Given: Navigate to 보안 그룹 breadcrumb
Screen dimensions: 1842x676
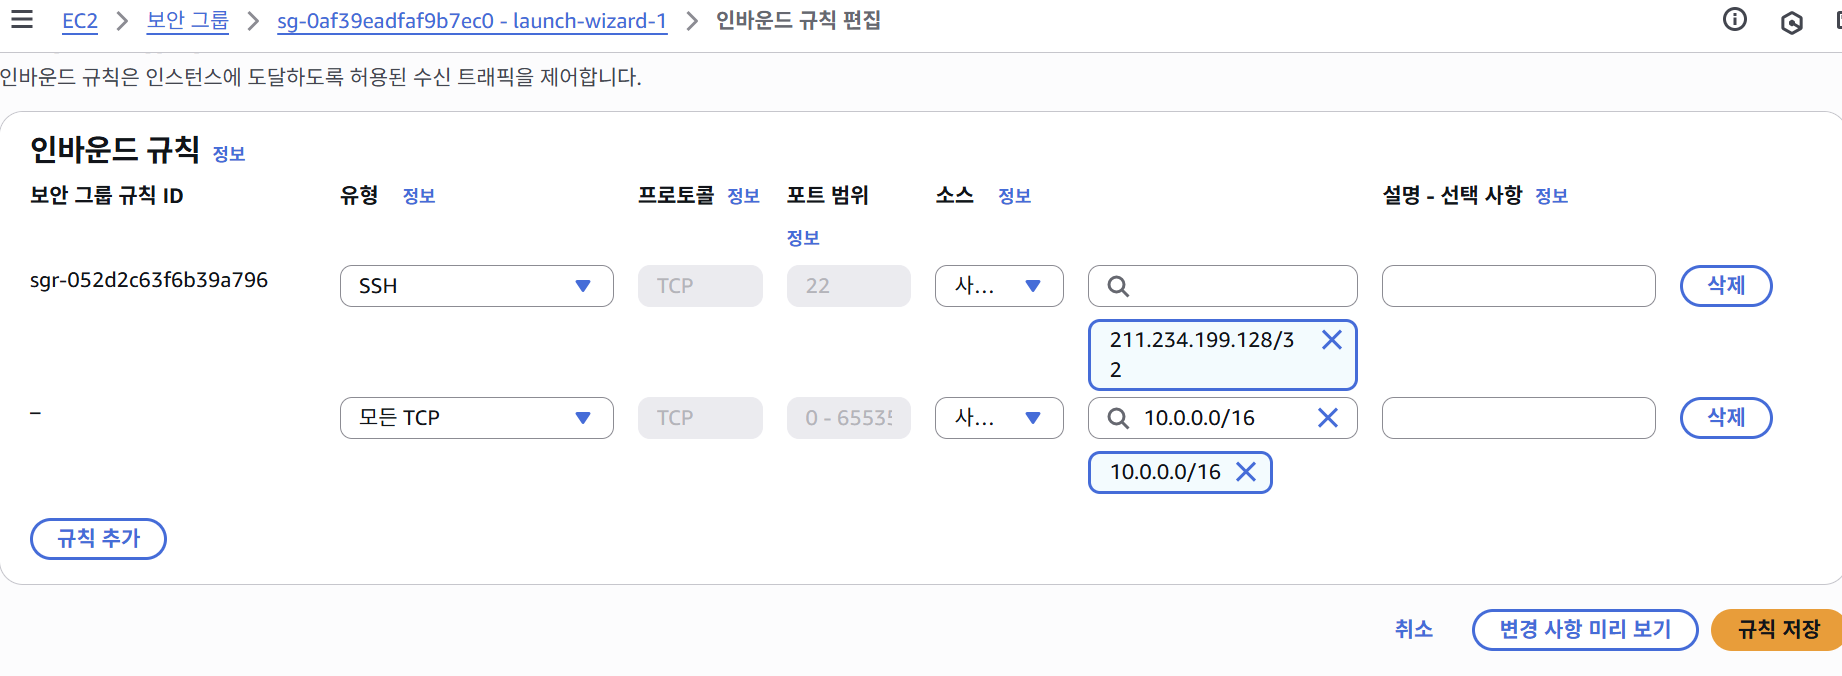Looking at the screenshot, I should (x=187, y=21).
